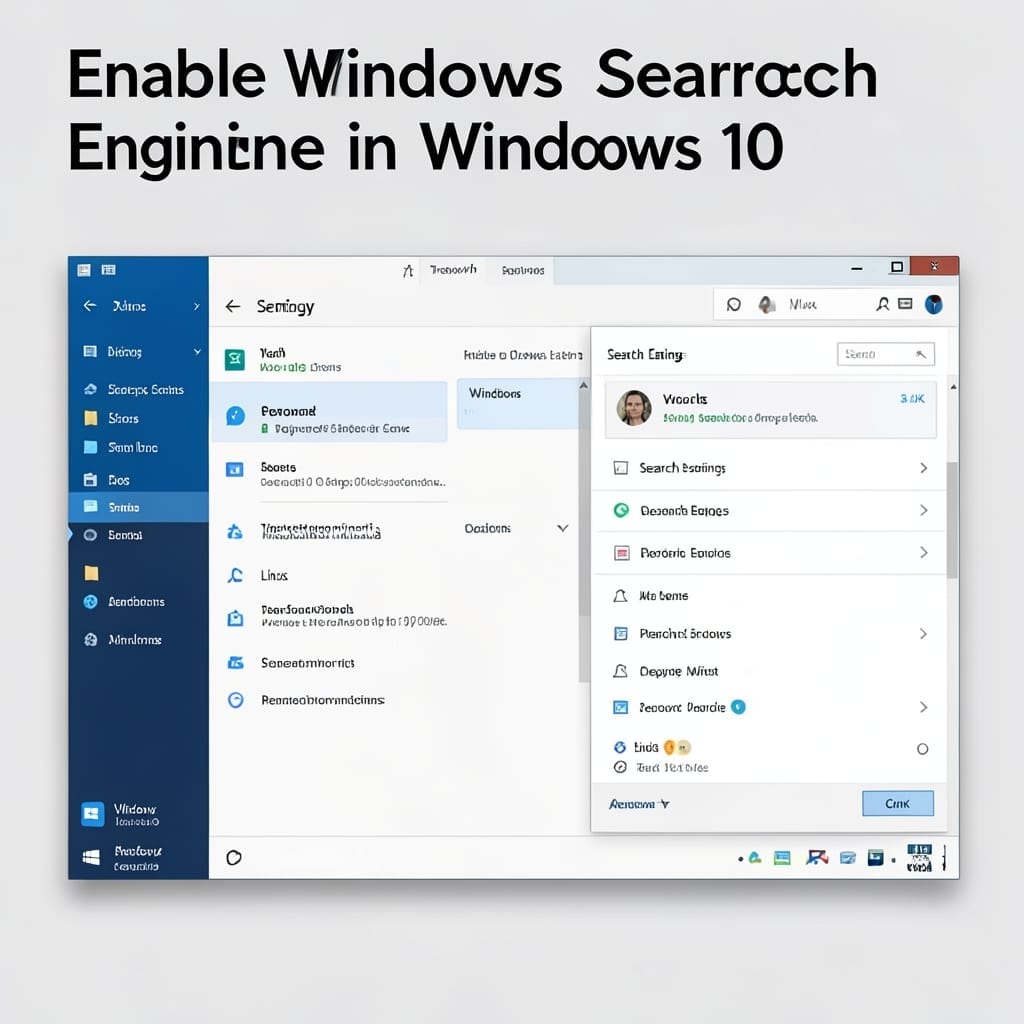
Task: Click the circular icon beside Renmeobtomndcinns
Action: point(235,700)
